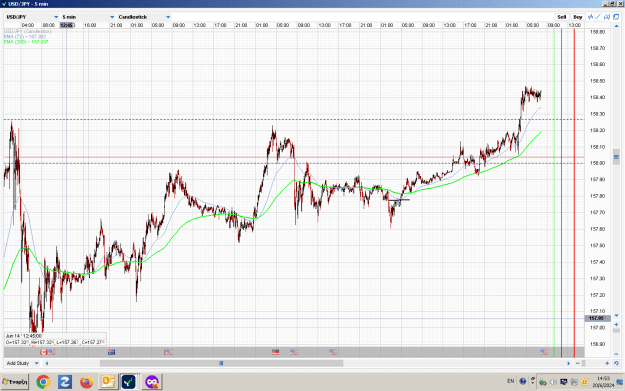625x391 pixels.
Task: Open the USD/JPY symbol dropdown
Action: [32, 17]
